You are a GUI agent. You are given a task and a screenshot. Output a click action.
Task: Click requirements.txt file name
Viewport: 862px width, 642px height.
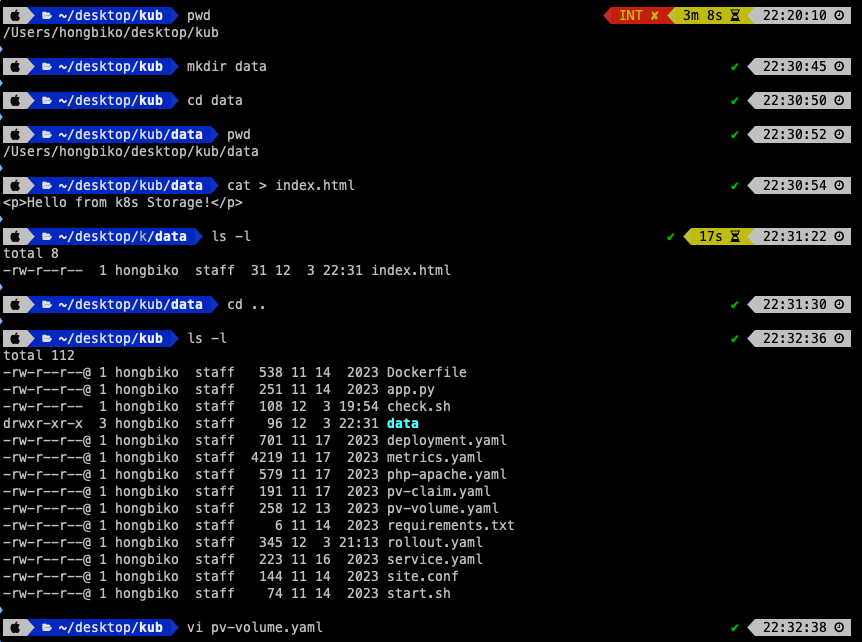click(451, 526)
